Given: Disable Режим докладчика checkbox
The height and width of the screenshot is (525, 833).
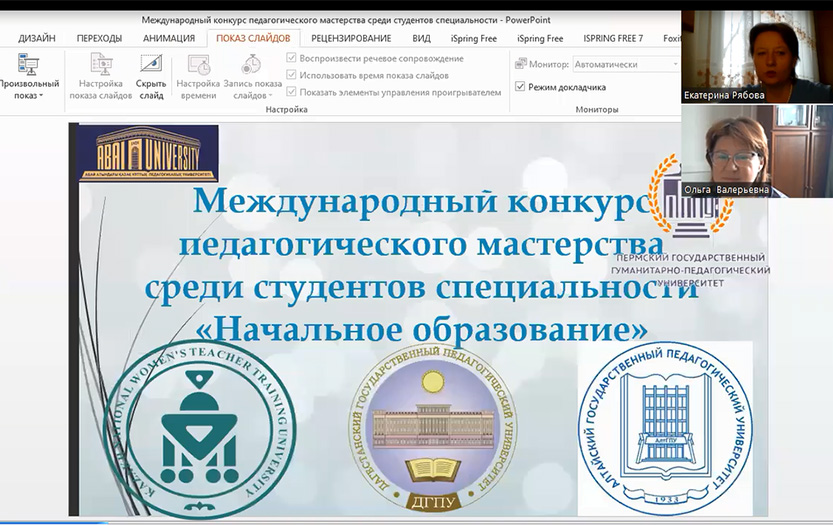Looking at the screenshot, I should [x=520, y=87].
